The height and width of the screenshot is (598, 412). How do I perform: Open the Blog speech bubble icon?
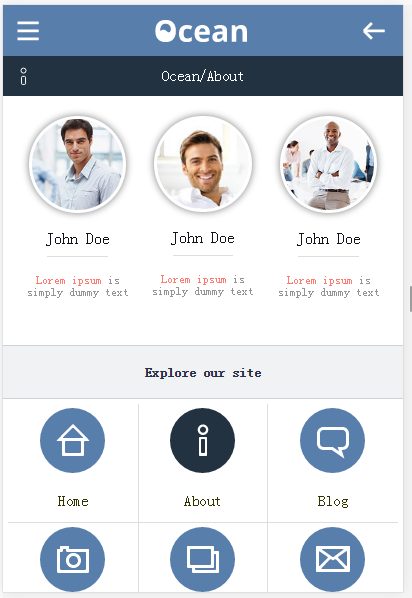click(x=332, y=440)
